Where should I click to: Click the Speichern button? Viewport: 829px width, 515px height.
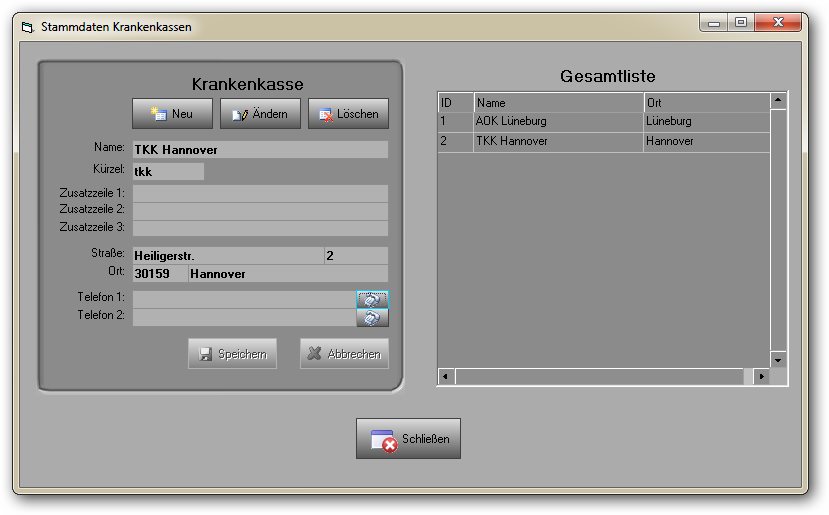[x=233, y=354]
